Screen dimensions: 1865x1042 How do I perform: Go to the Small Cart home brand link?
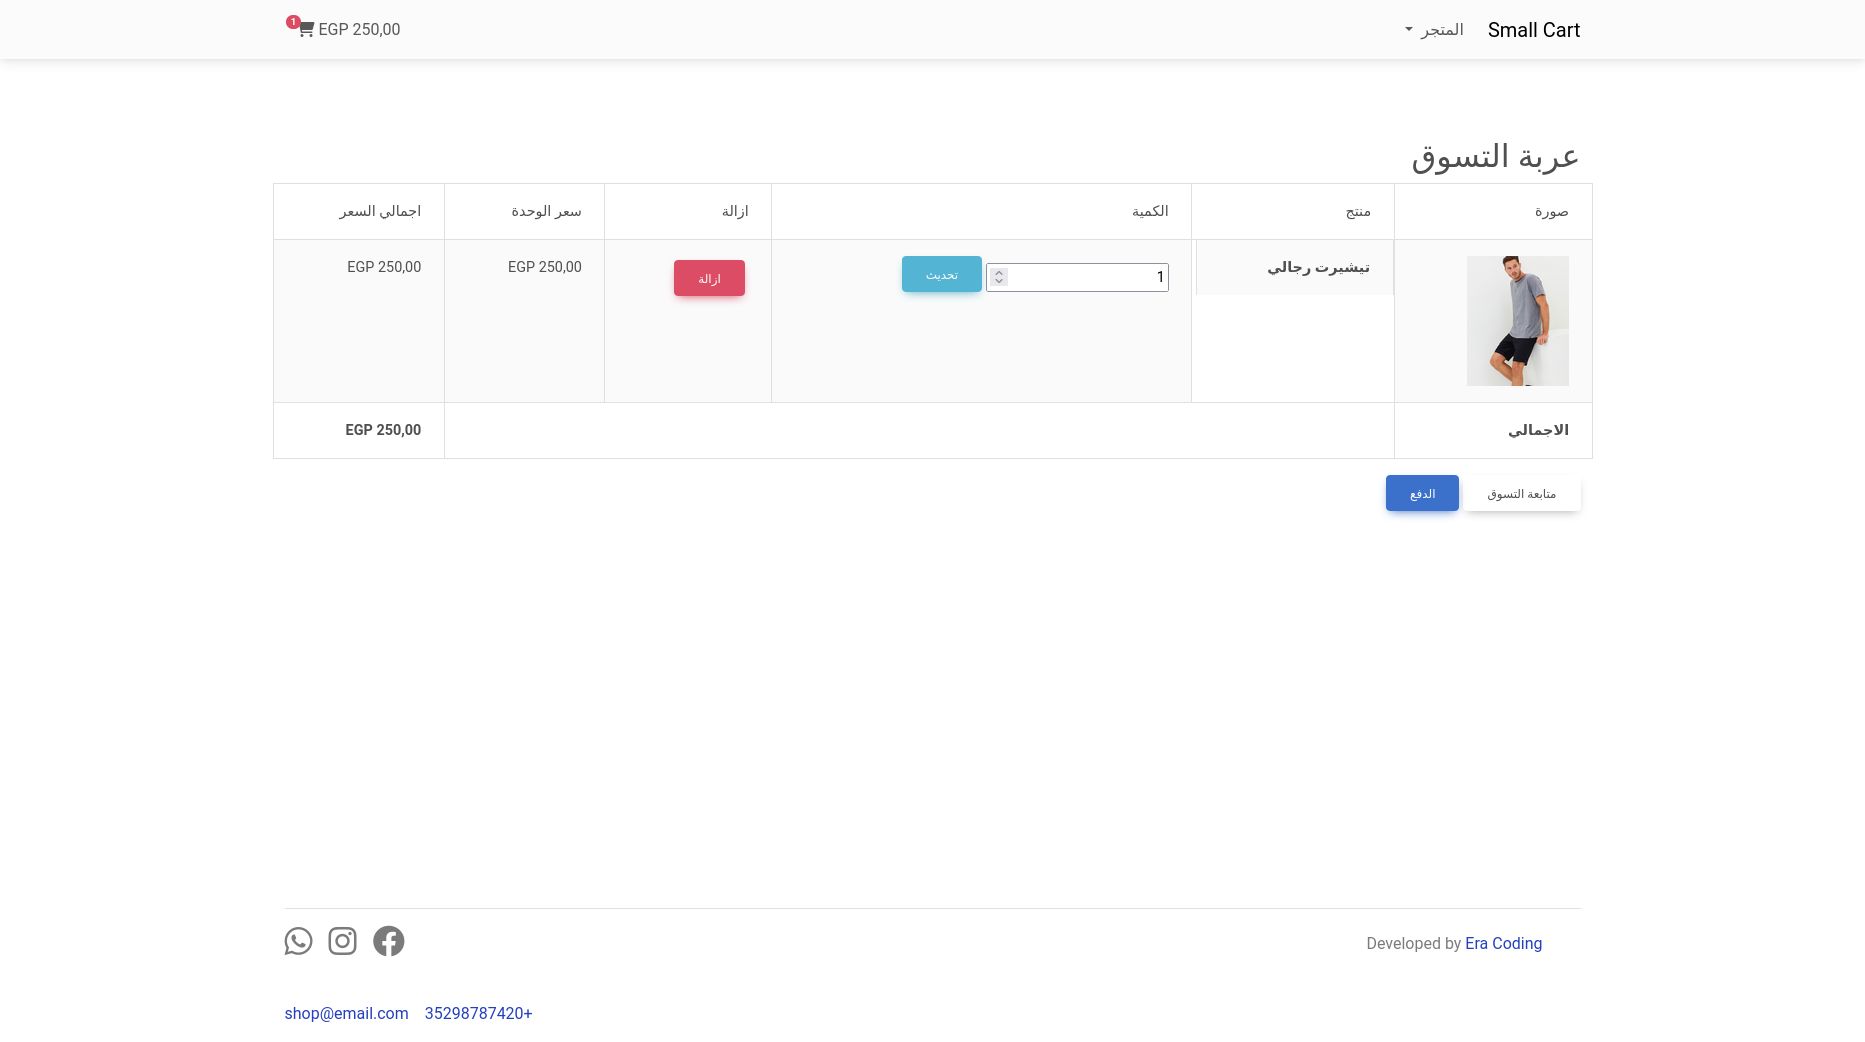(1533, 30)
